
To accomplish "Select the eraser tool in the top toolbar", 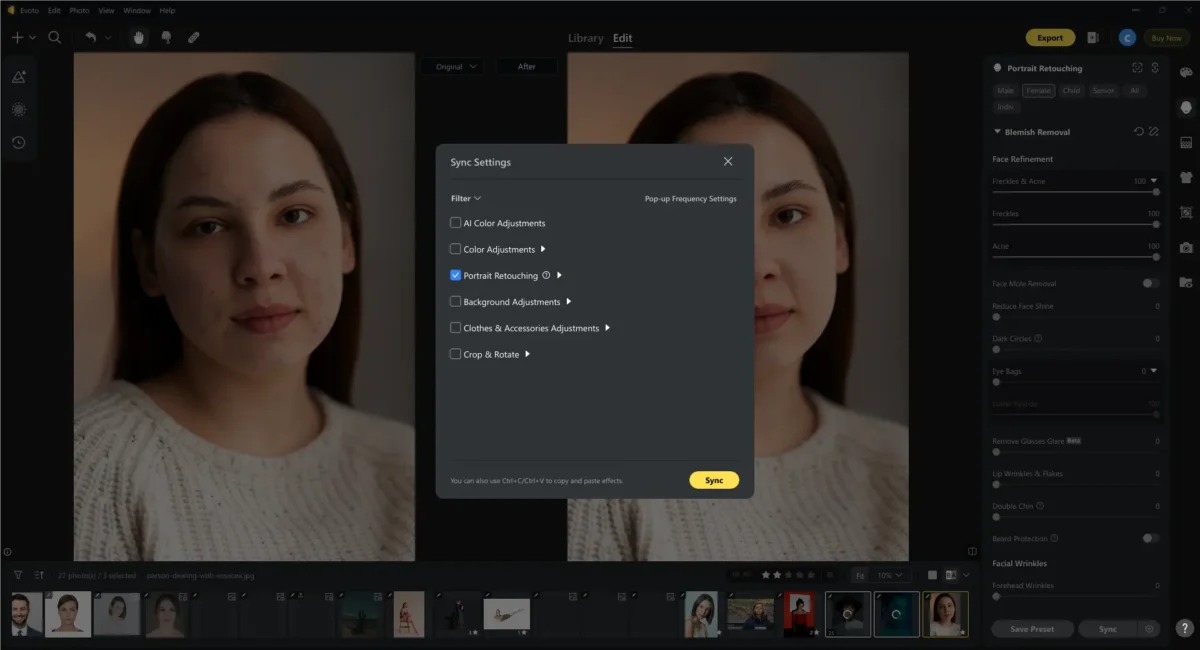I will point(194,37).
